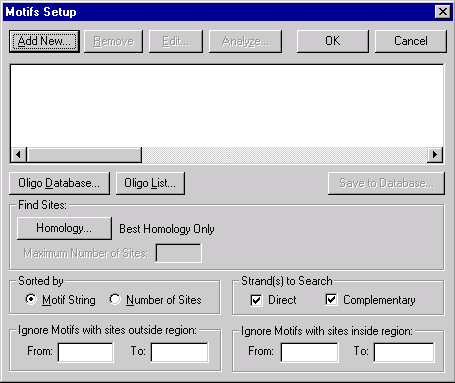This screenshot has height=383, width=455.
Task: Click the scrollbar track right of thumb
Action: click(284, 155)
